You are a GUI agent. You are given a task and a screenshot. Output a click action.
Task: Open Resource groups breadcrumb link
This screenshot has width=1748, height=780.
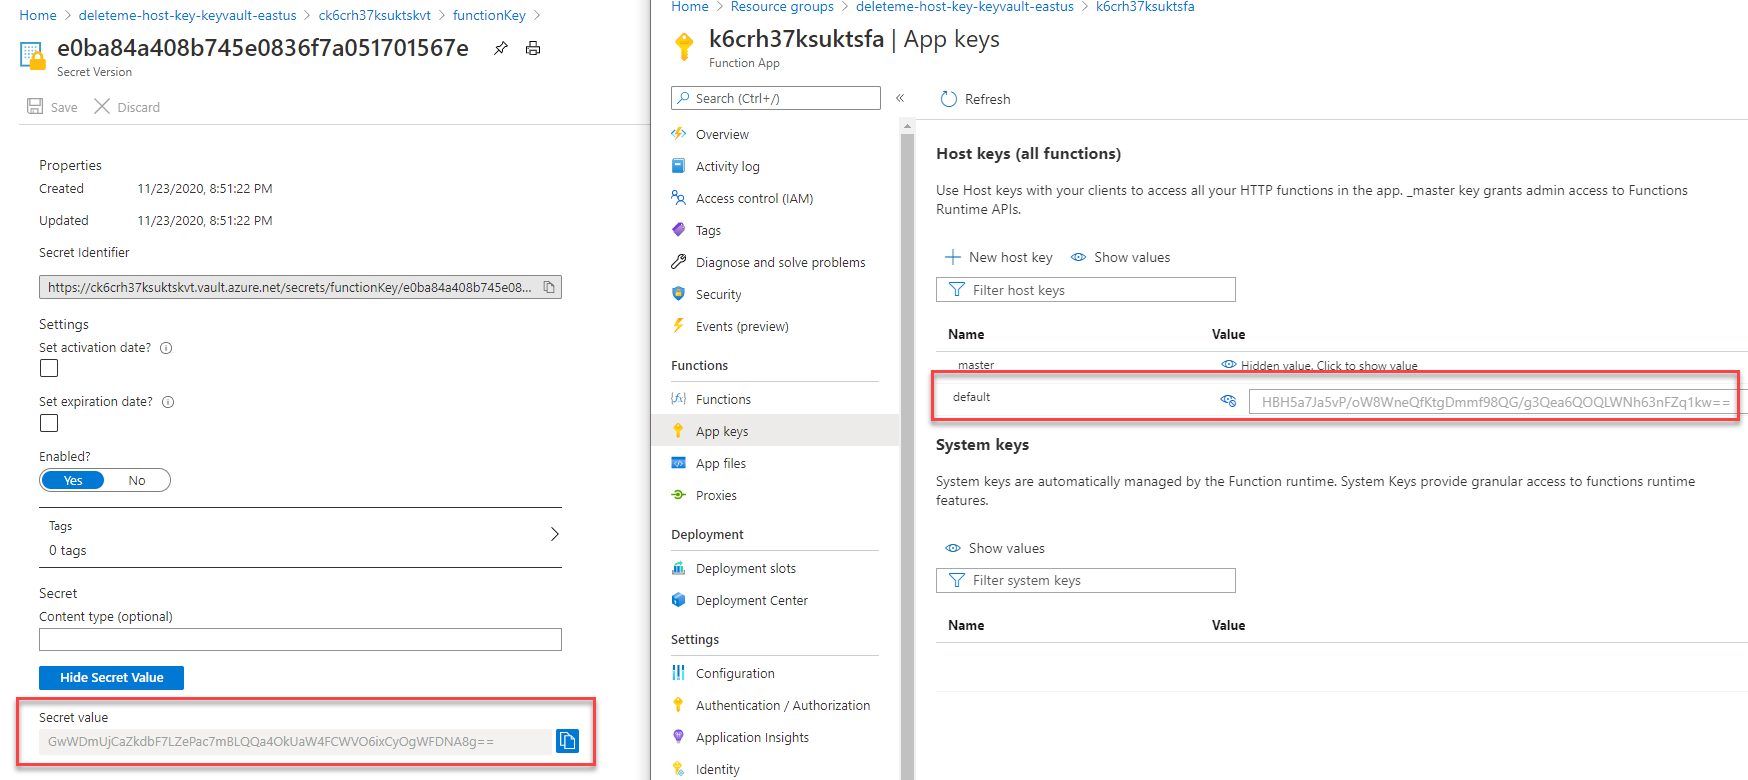coord(782,7)
